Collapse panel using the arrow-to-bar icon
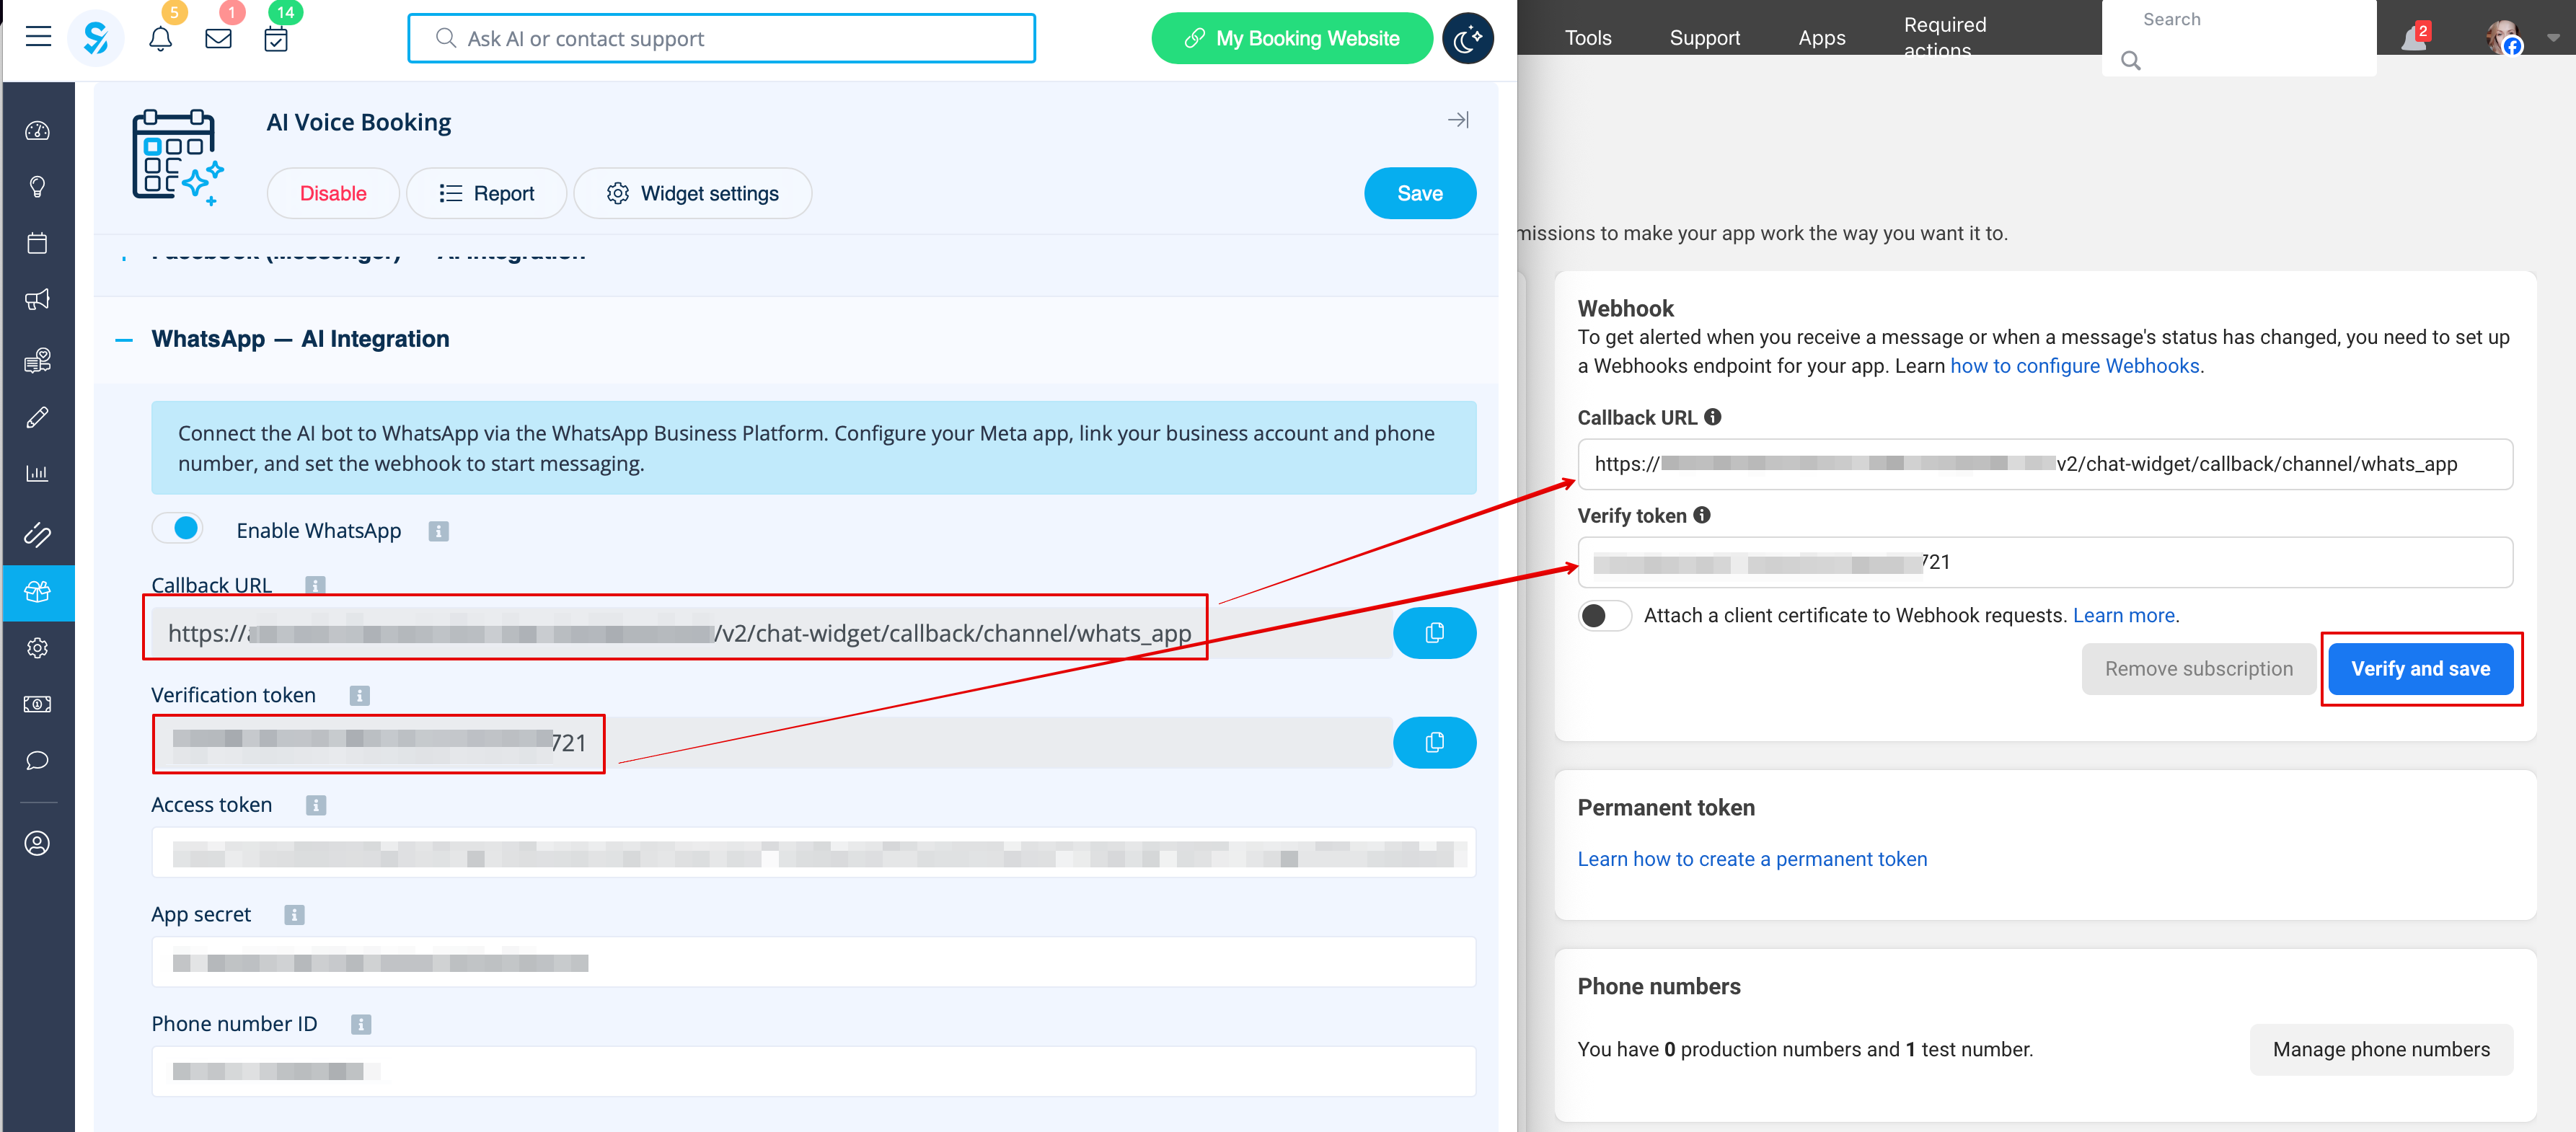Screen dimensions: 2576x1132 tap(1458, 120)
